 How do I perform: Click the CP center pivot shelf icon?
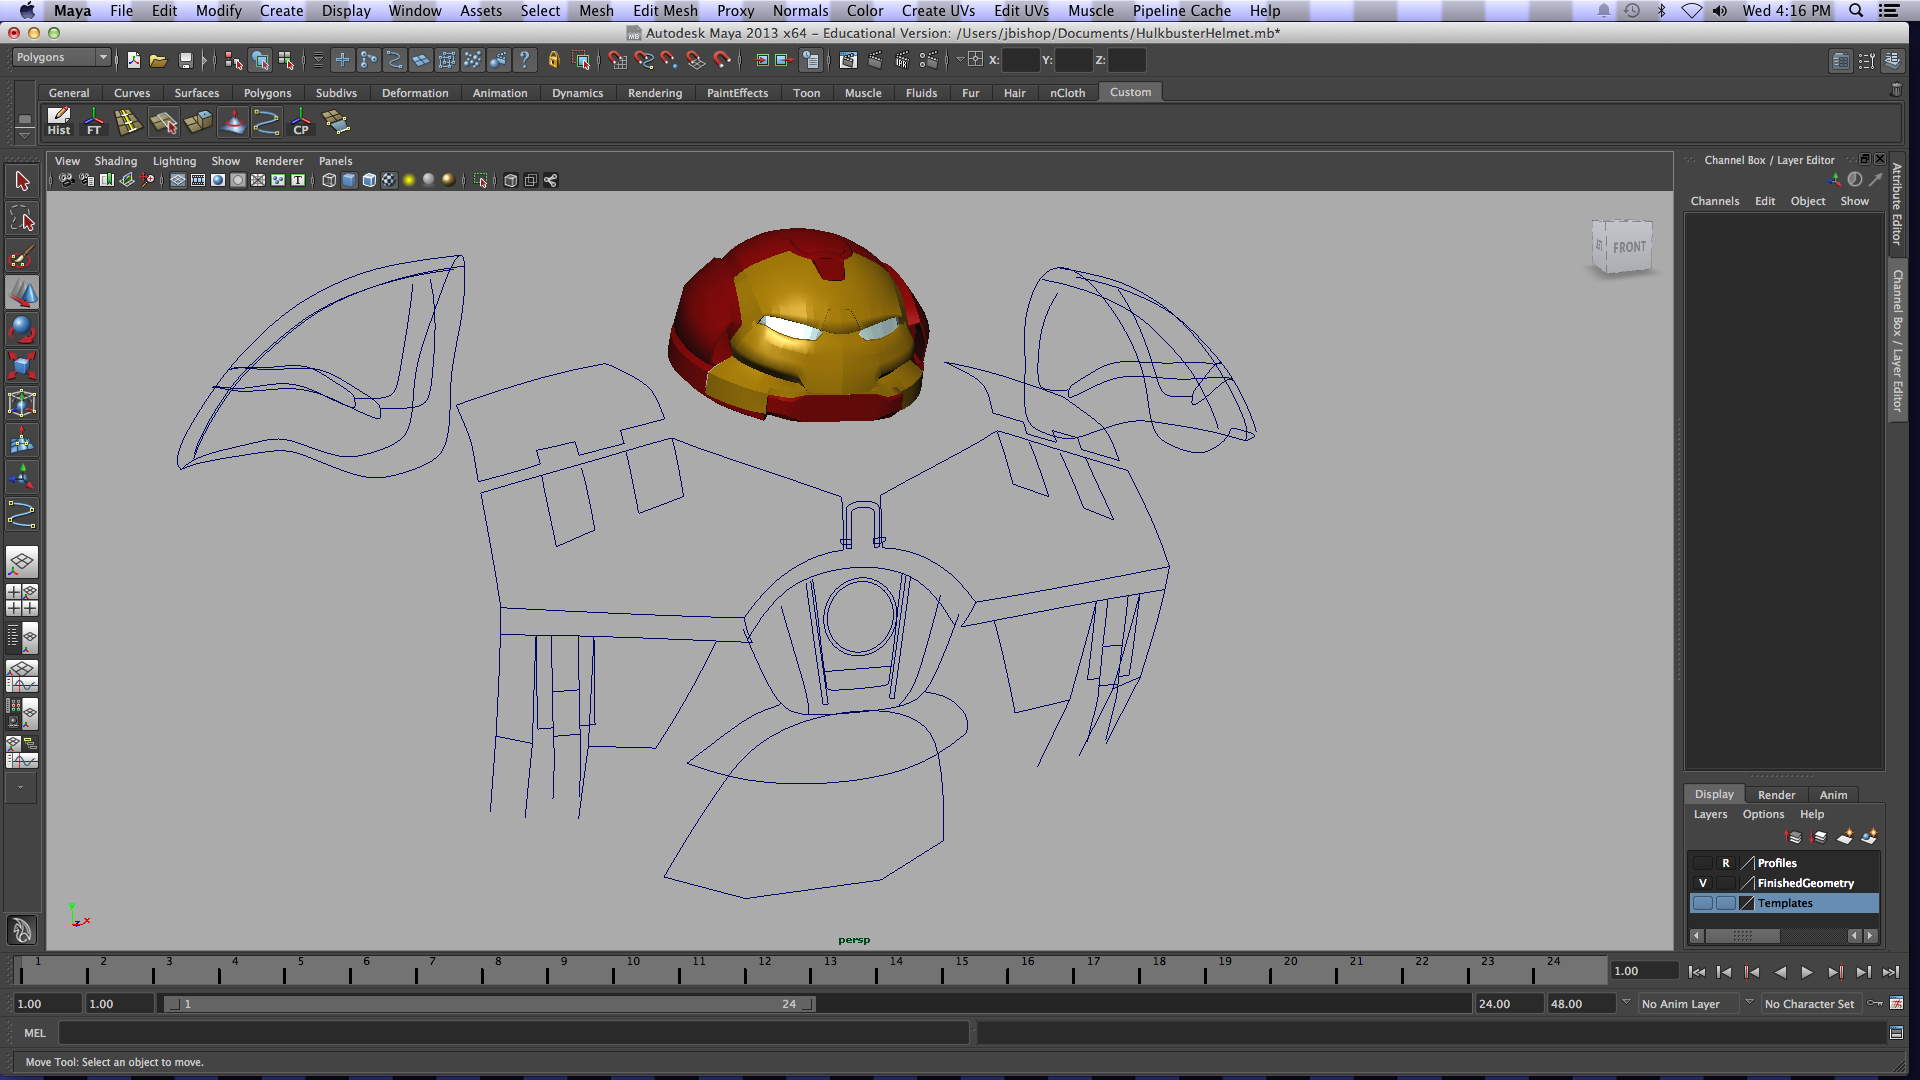pos(301,122)
